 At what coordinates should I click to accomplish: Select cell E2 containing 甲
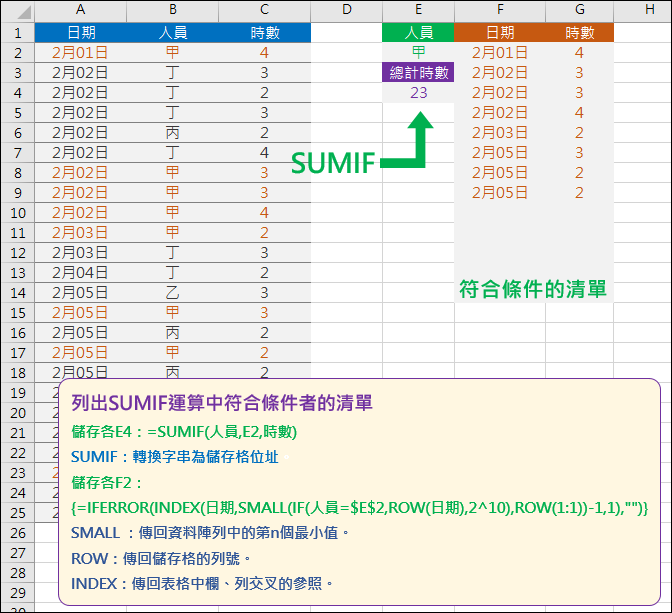418,52
